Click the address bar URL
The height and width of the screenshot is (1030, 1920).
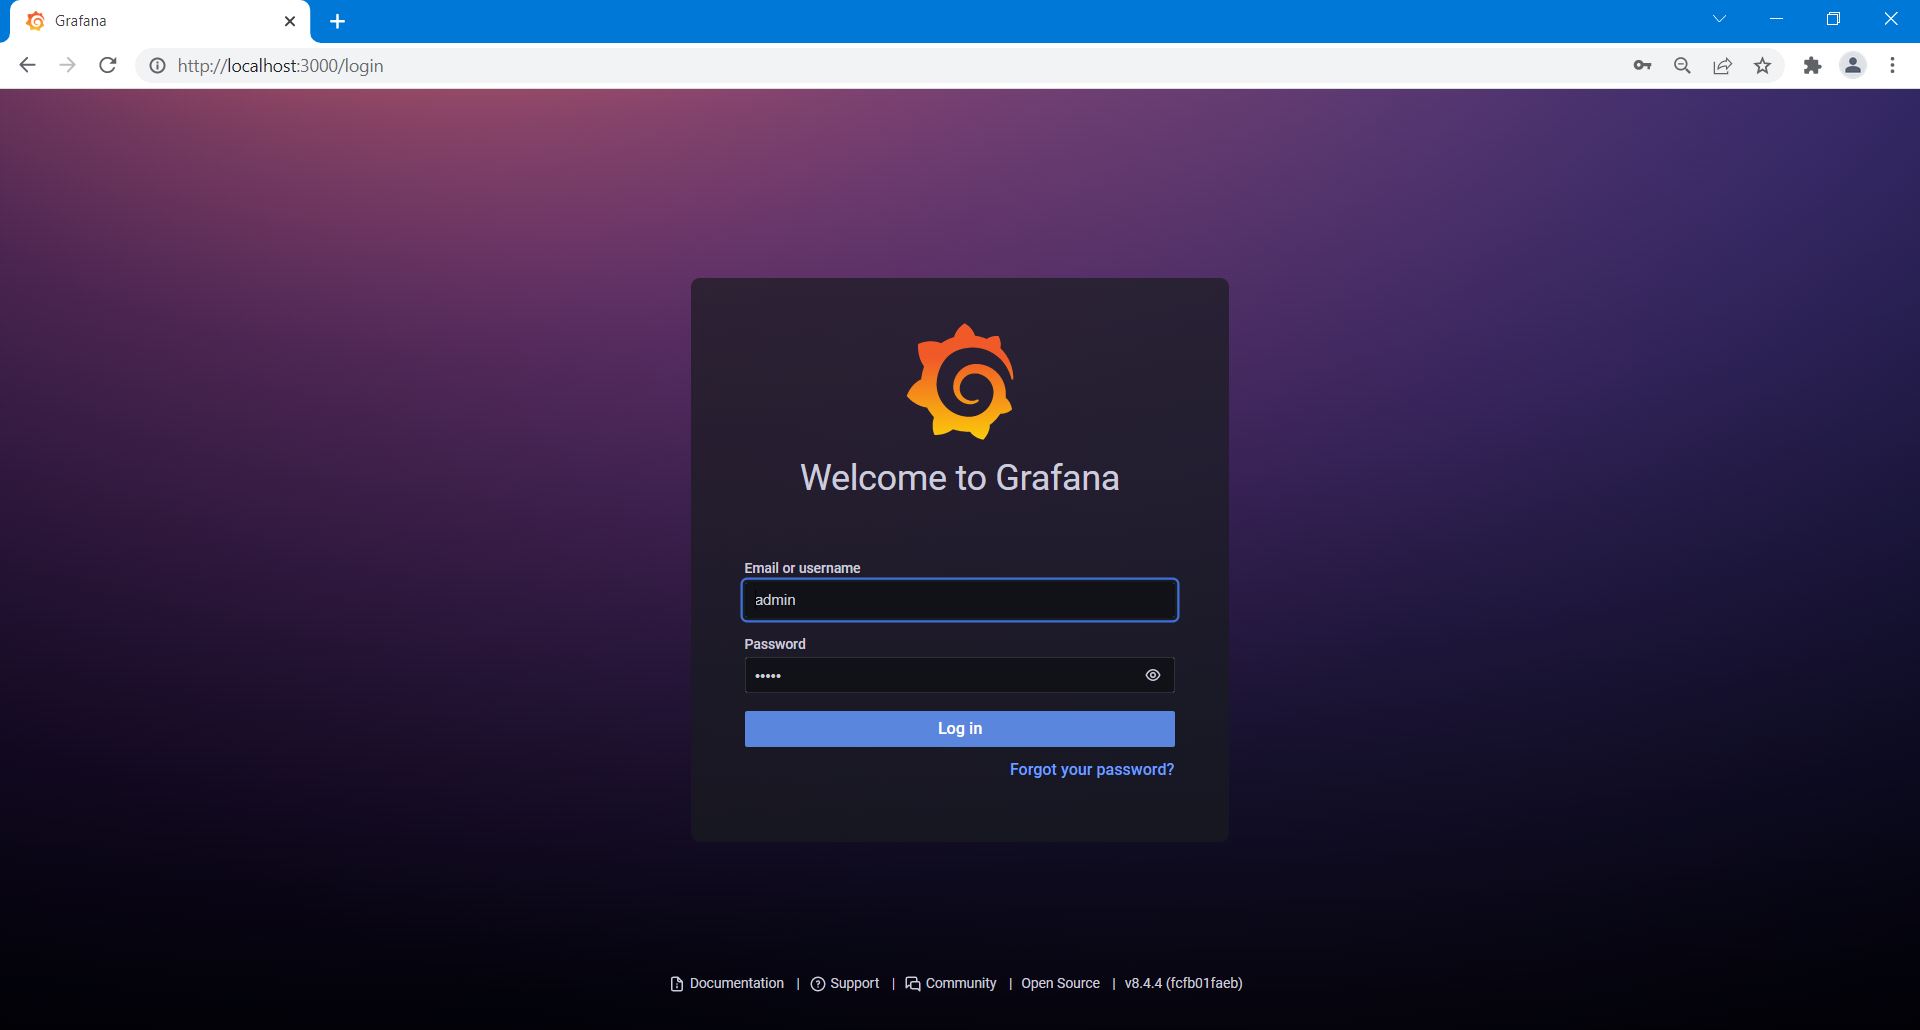point(280,66)
